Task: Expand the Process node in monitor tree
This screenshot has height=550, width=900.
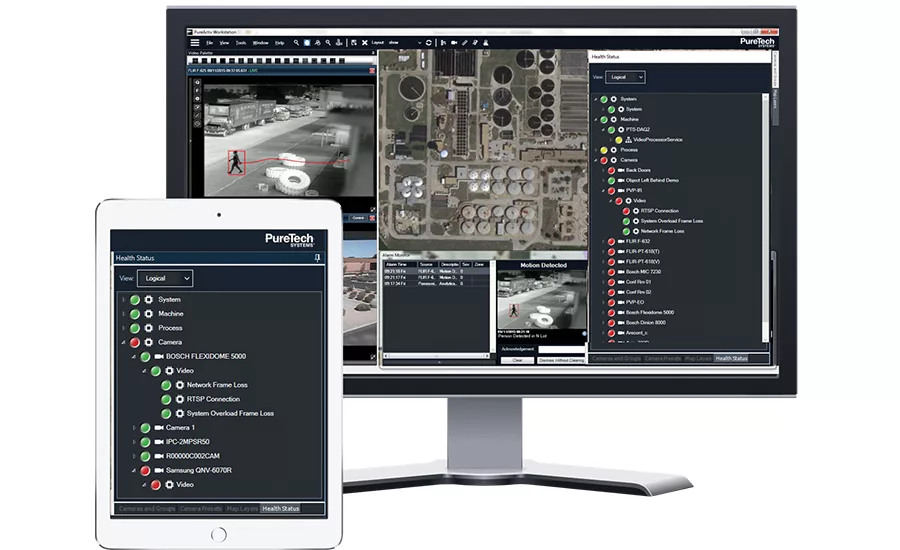Action: pos(596,150)
